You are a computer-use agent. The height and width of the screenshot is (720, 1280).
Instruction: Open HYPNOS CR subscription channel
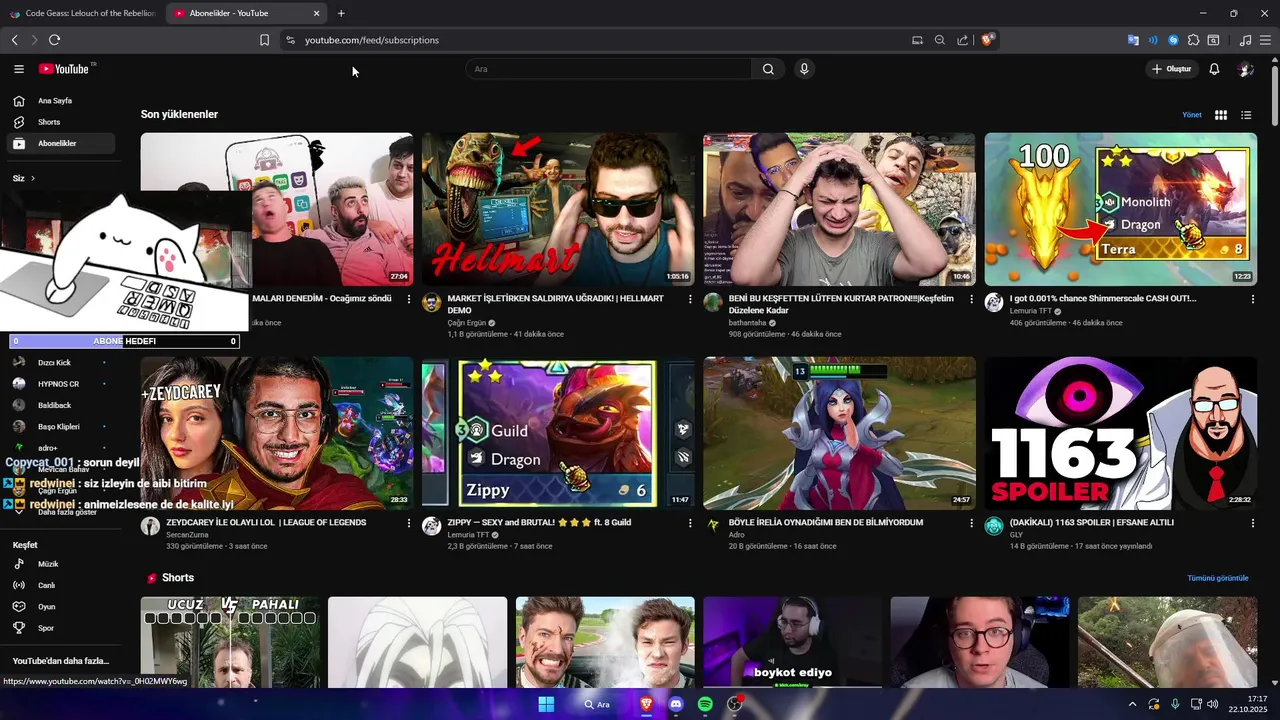point(60,384)
